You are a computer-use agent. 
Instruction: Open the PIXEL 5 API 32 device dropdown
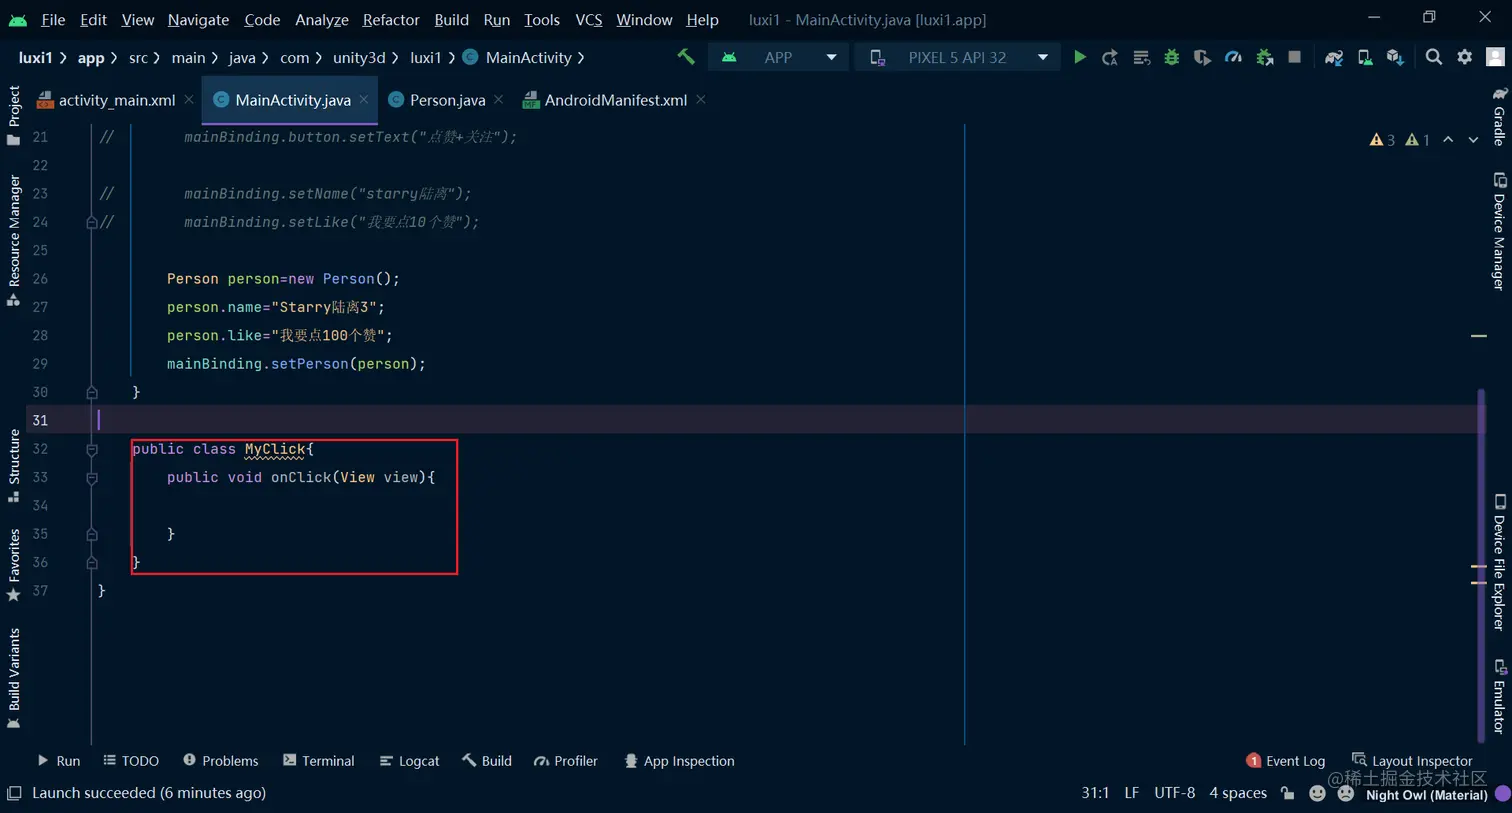(958, 57)
